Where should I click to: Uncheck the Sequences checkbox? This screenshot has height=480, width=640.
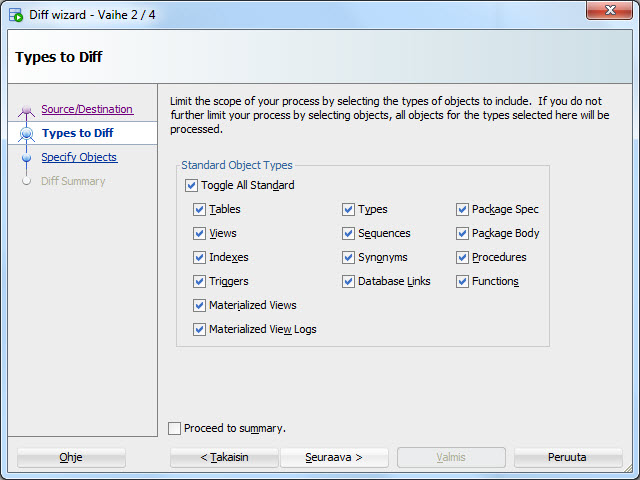tap(348, 233)
